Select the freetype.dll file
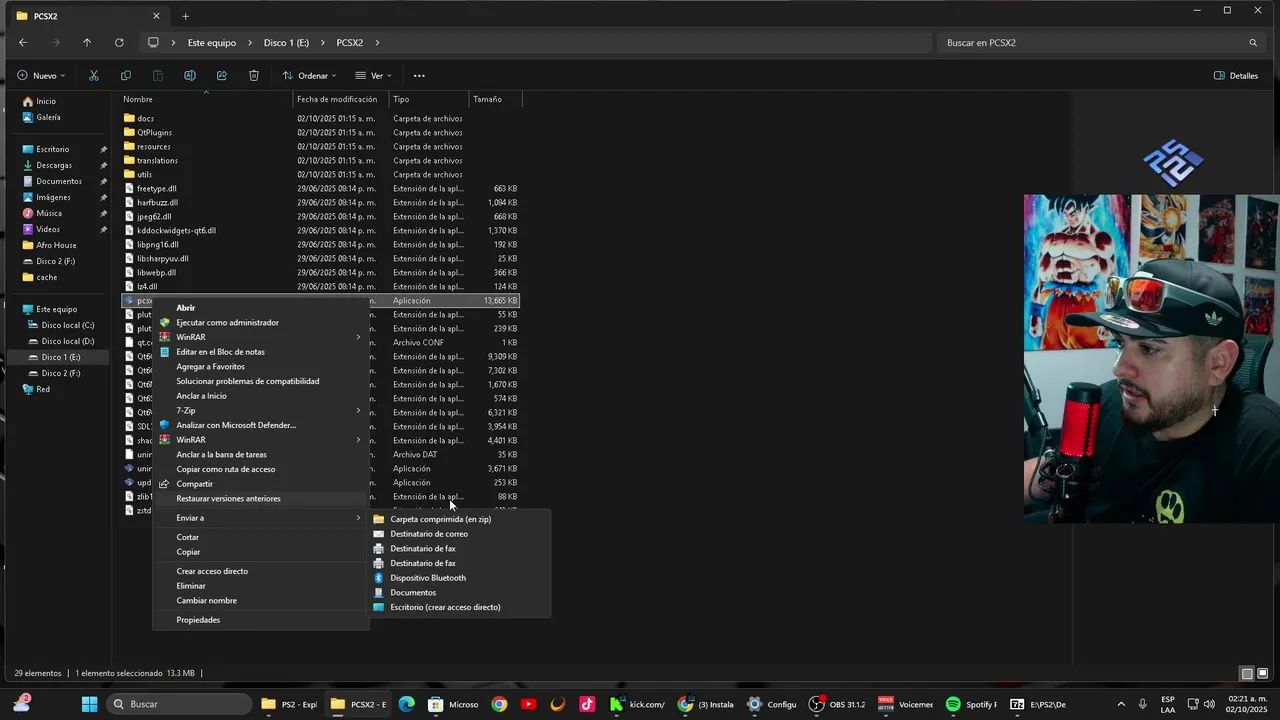 click(x=156, y=188)
